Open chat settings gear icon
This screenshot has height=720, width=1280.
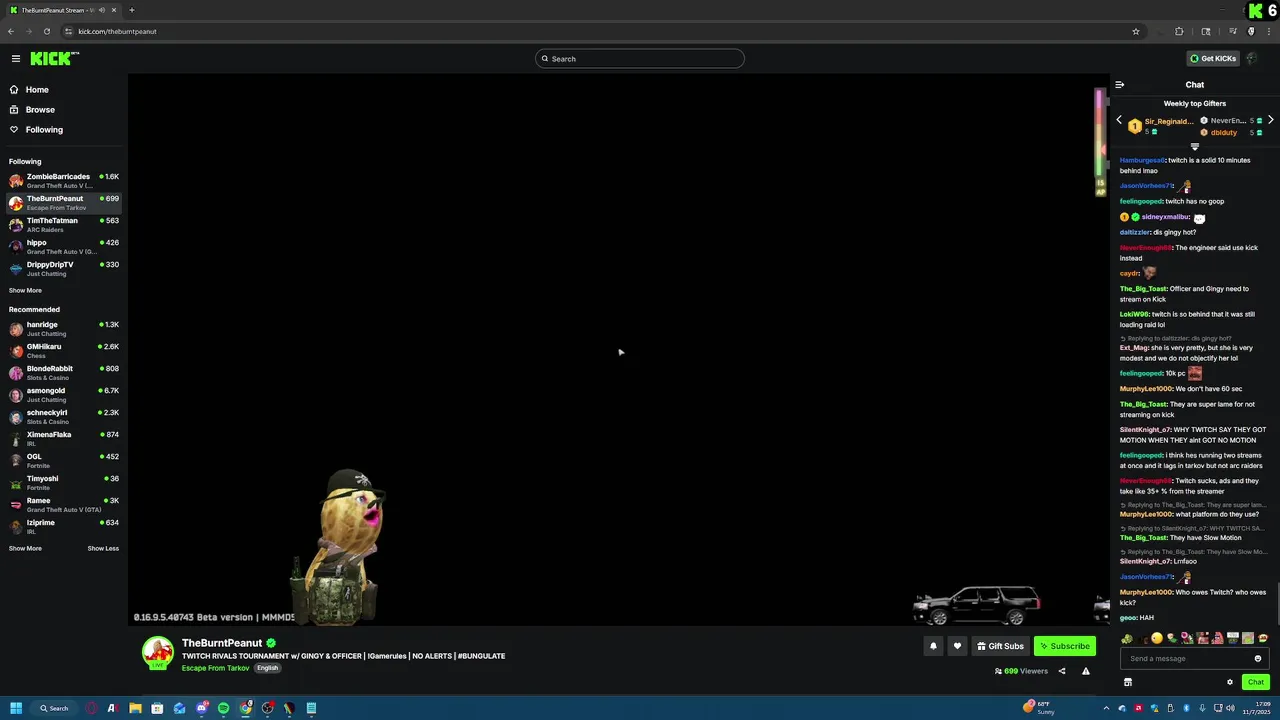1230,682
